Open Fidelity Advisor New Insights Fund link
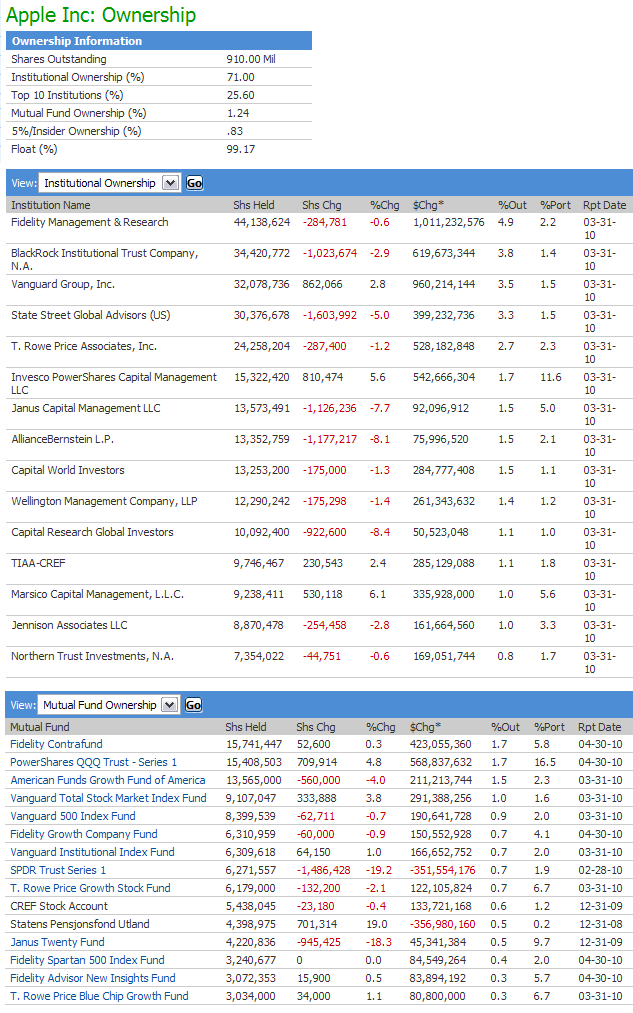This screenshot has width=633, height=1013. point(93,978)
